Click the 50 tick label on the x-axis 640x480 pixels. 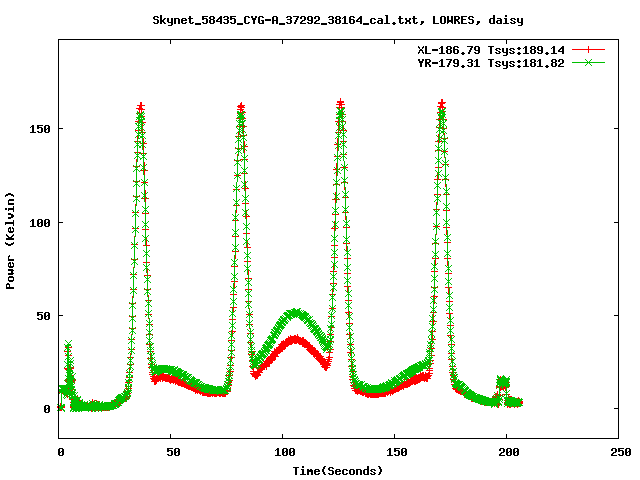[173, 452]
